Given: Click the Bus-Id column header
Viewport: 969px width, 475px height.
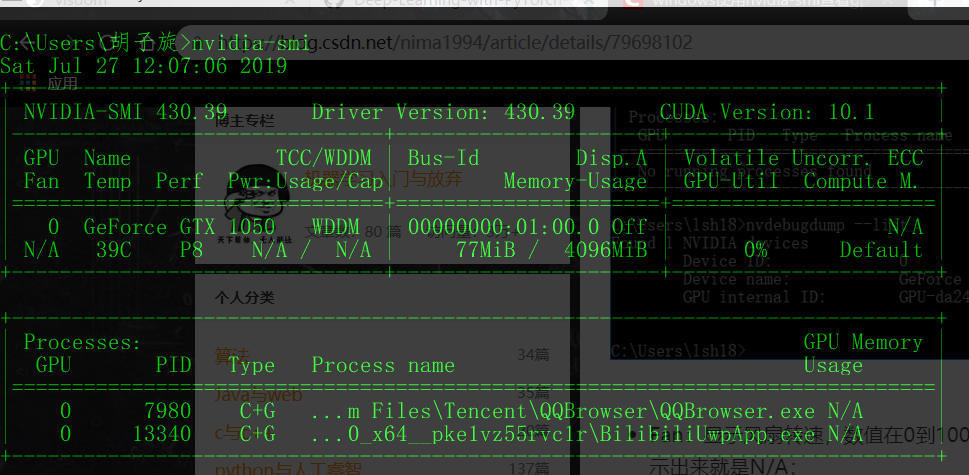Looking at the screenshot, I should (444, 158).
